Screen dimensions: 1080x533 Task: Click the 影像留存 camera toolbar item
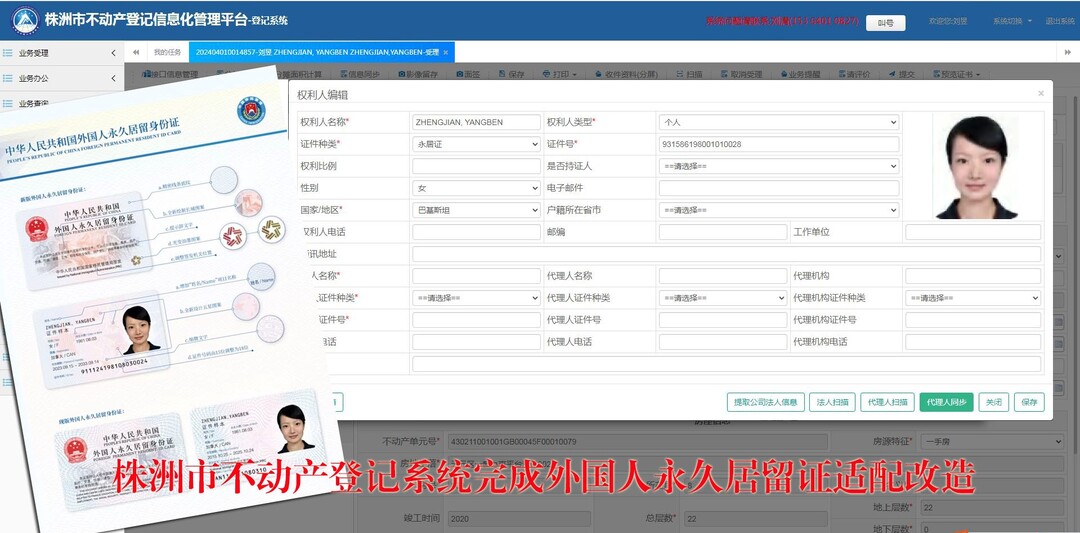pyautogui.click(x=417, y=74)
